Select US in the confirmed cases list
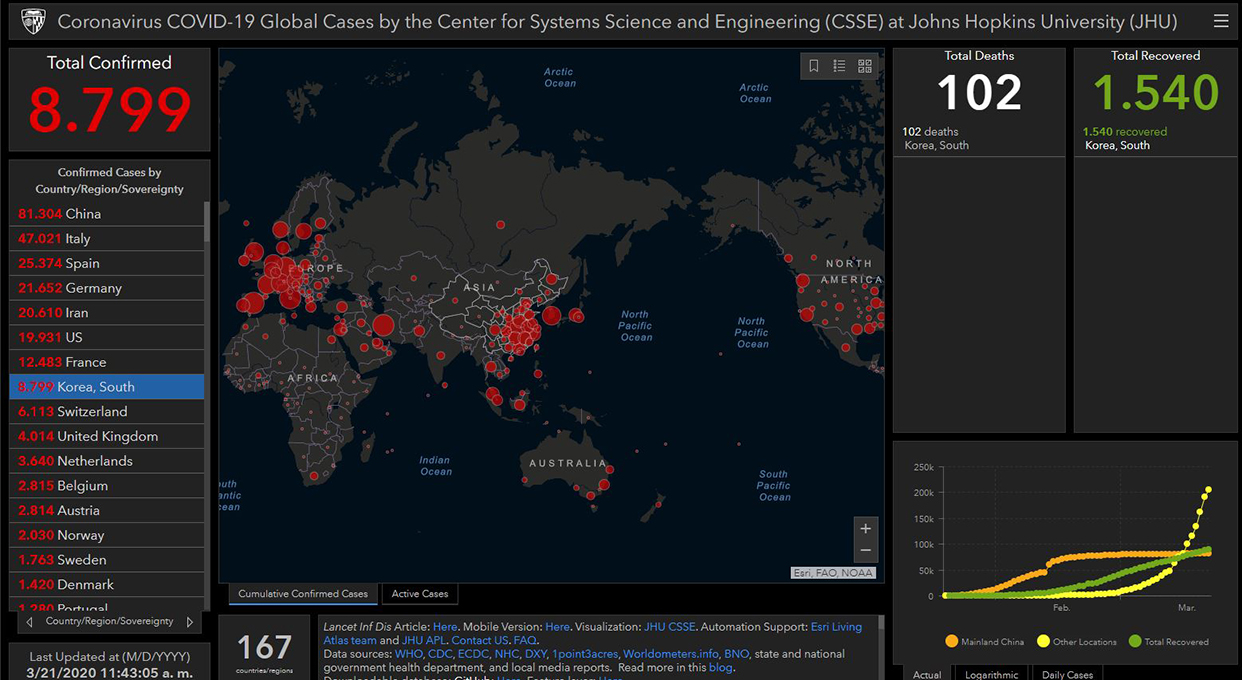The image size is (1242, 680). [x=107, y=337]
